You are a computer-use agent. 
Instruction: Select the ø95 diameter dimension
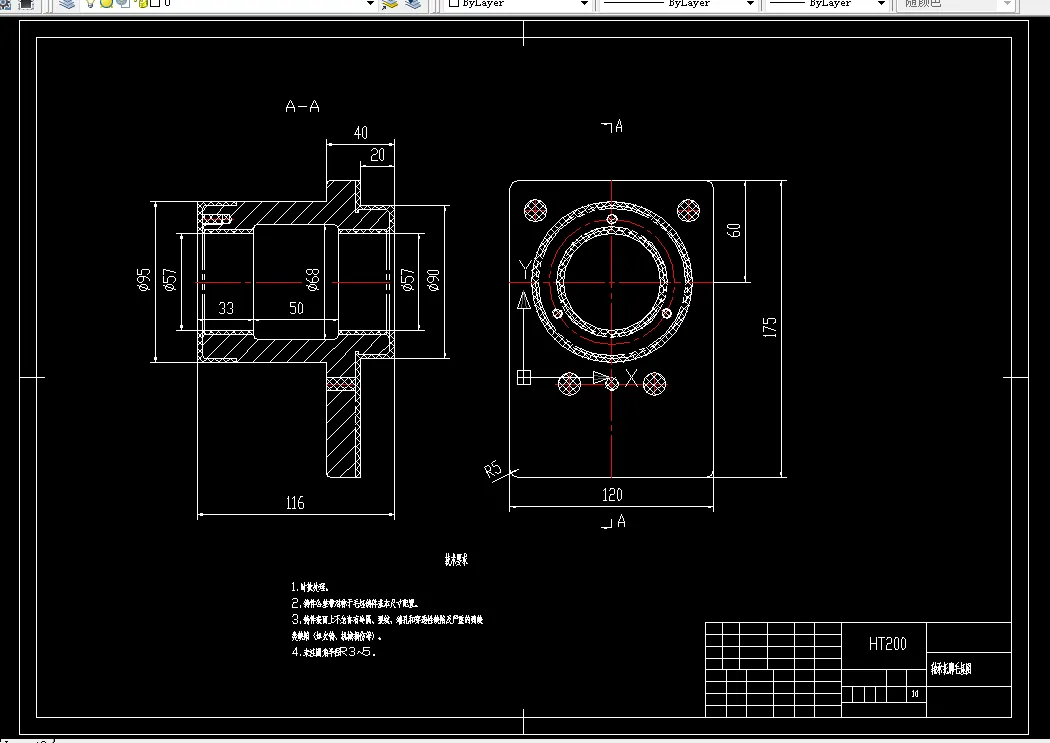[x=144, y=280]
